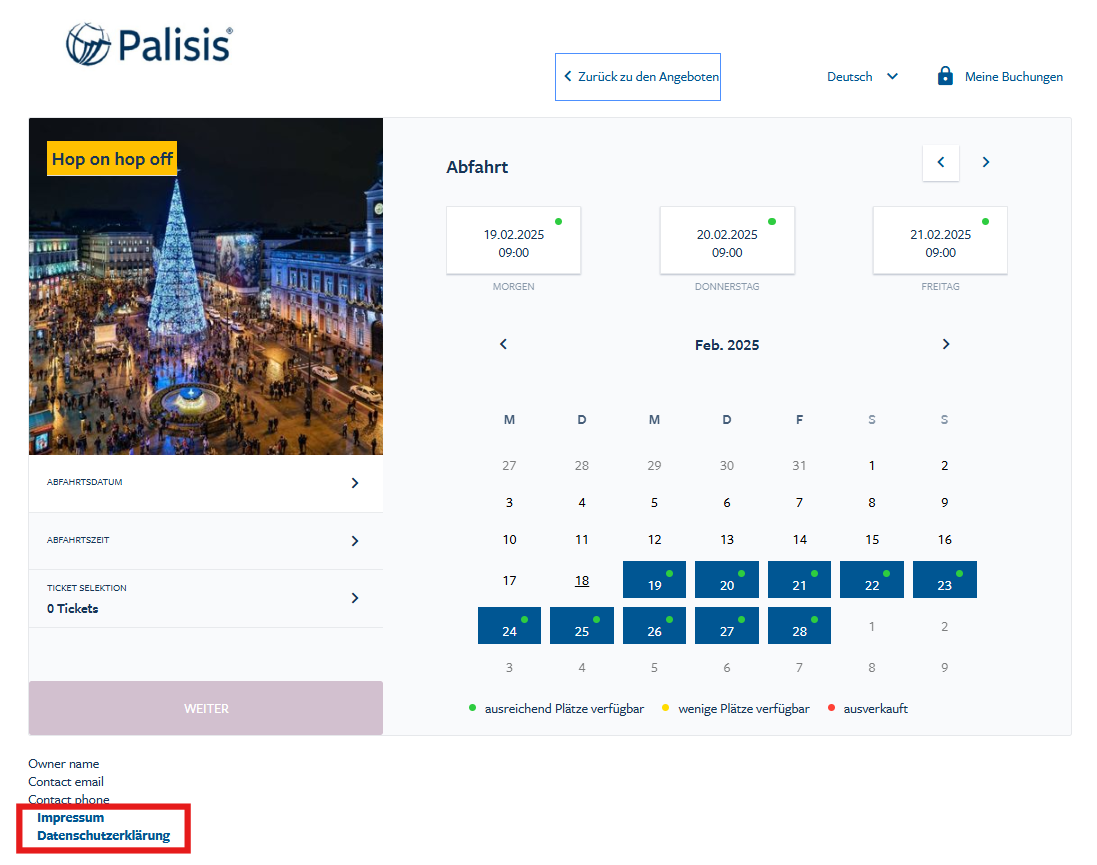Click the Feb. 2025 month label

727,345
